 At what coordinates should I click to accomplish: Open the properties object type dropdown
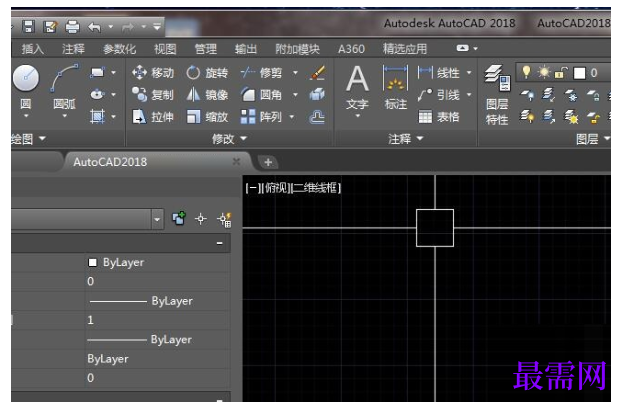tap(157, 219)
